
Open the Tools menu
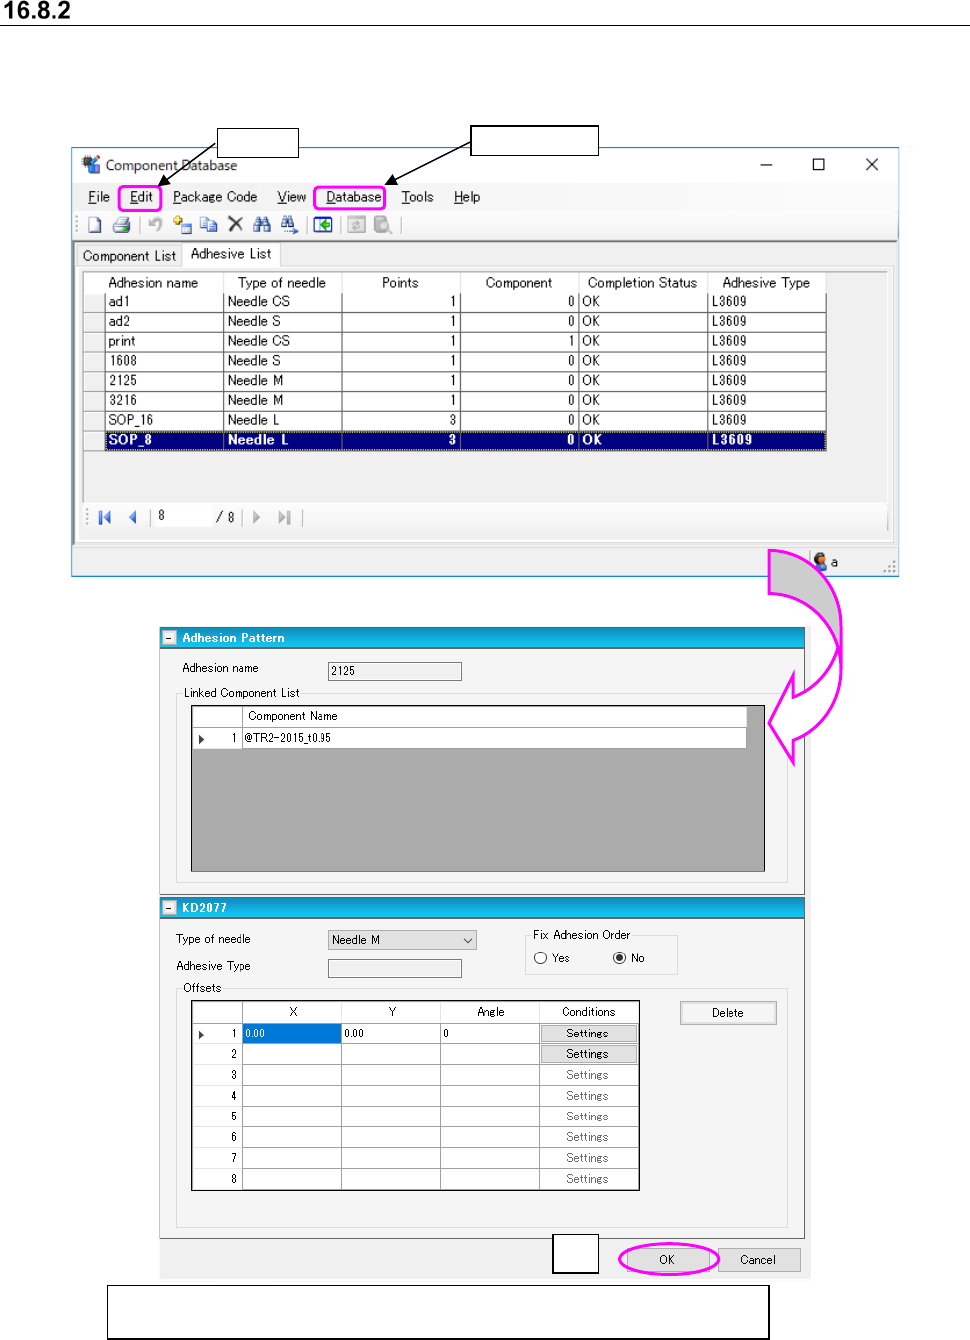417,197
